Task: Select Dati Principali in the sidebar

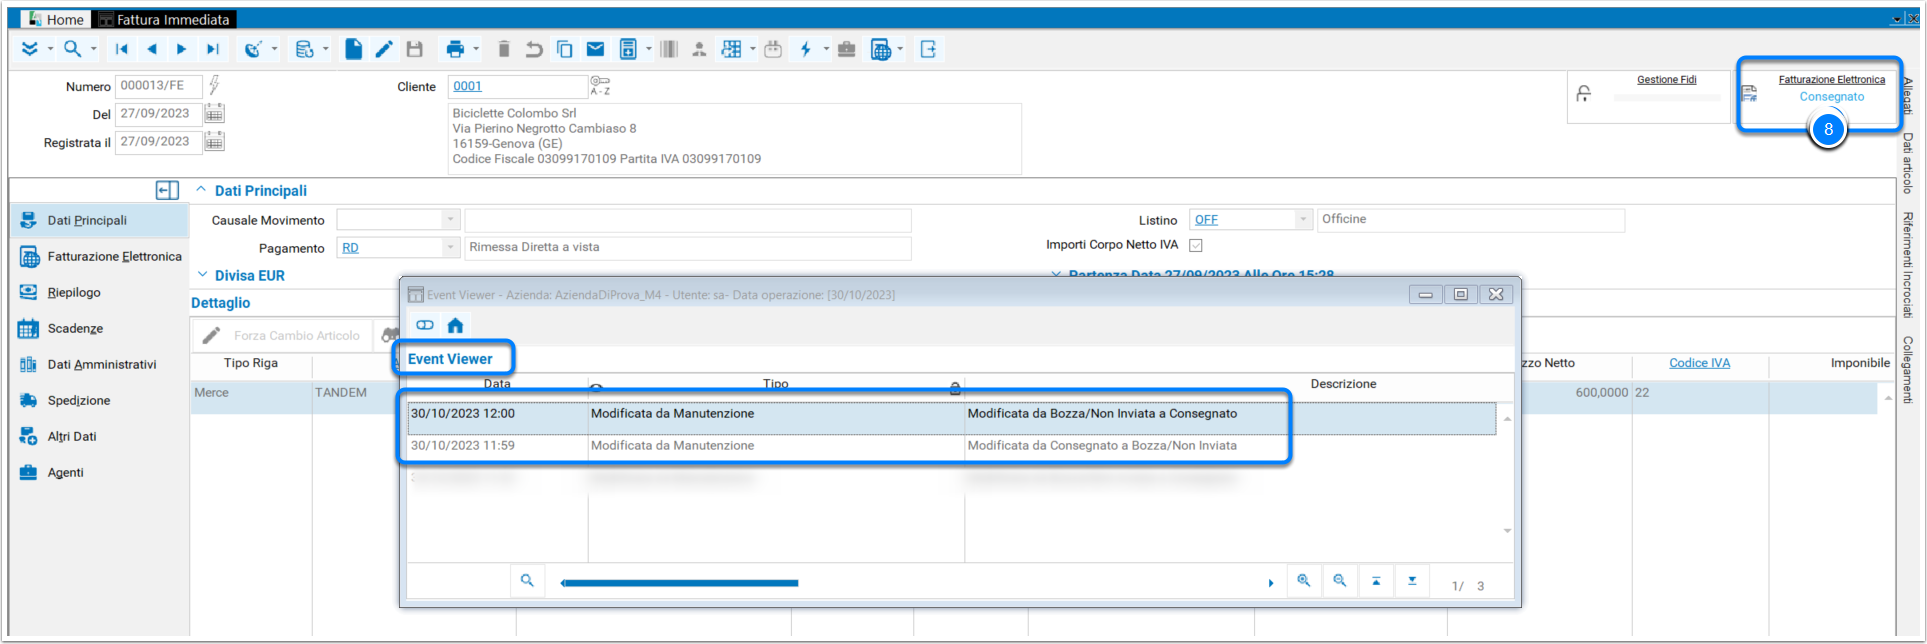Action: tap(100, 220)
